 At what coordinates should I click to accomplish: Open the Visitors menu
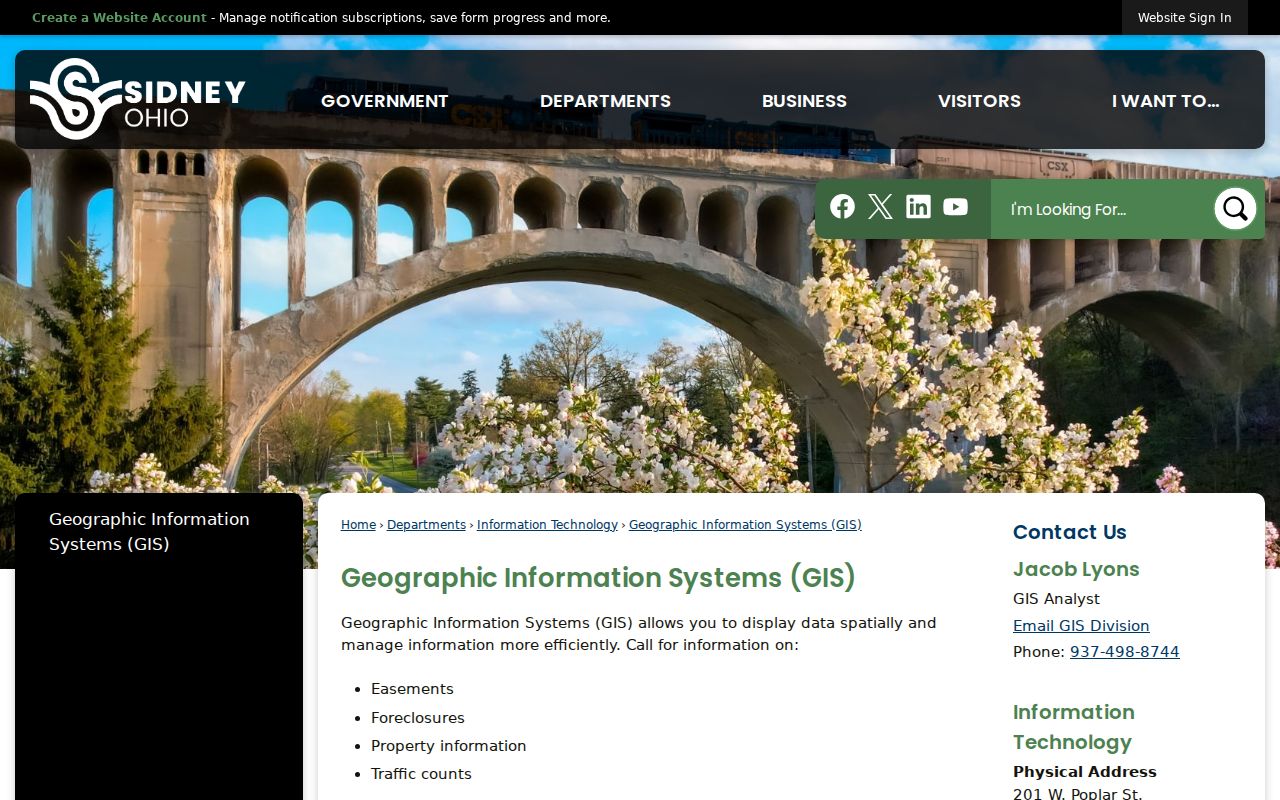click(979, 101)
